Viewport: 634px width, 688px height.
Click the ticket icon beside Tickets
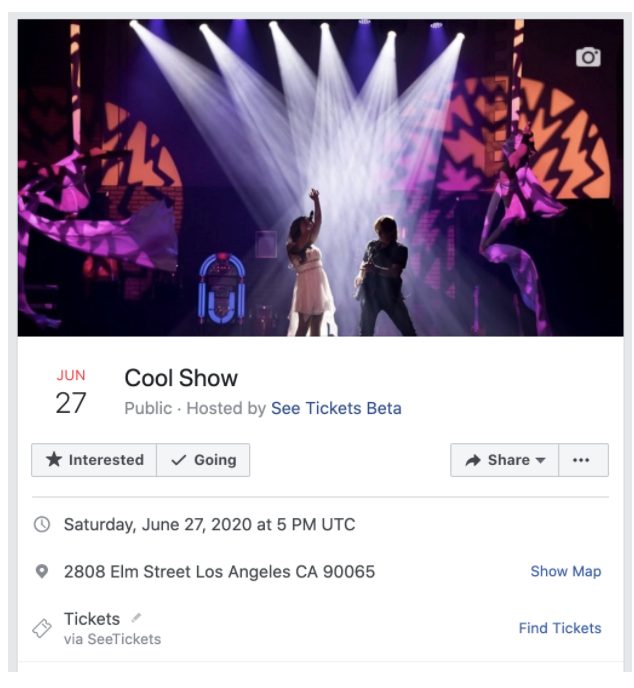point(42,628)
